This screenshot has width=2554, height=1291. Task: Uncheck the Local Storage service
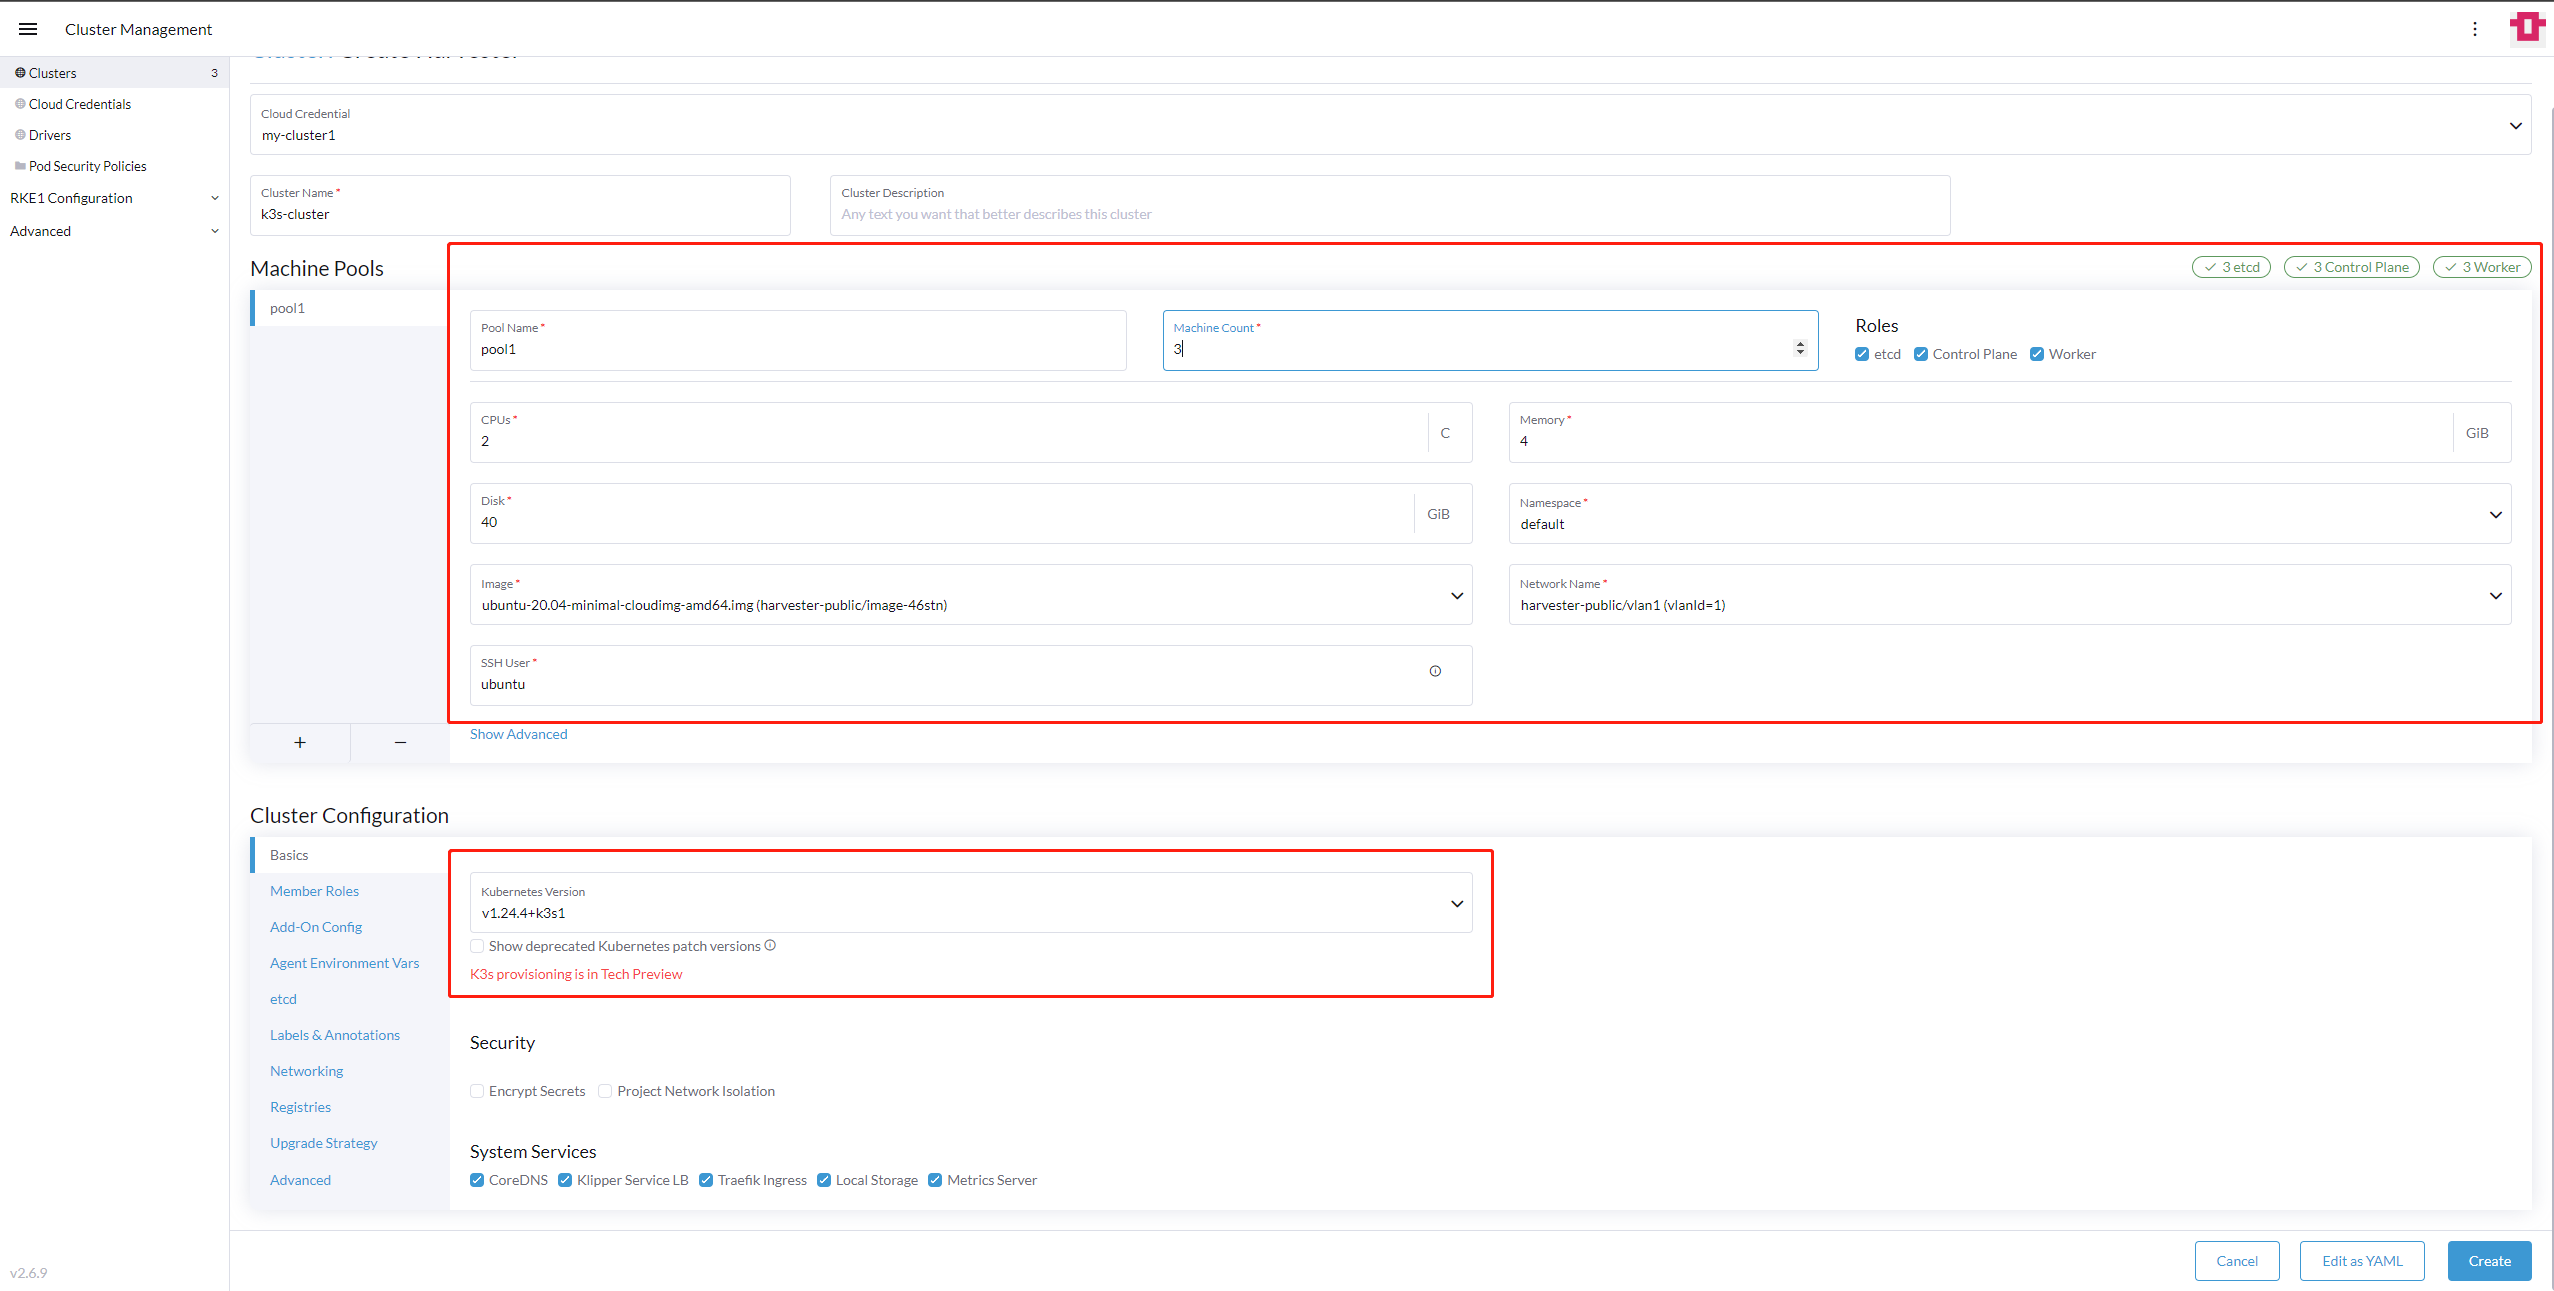[x=824, y=1180]
